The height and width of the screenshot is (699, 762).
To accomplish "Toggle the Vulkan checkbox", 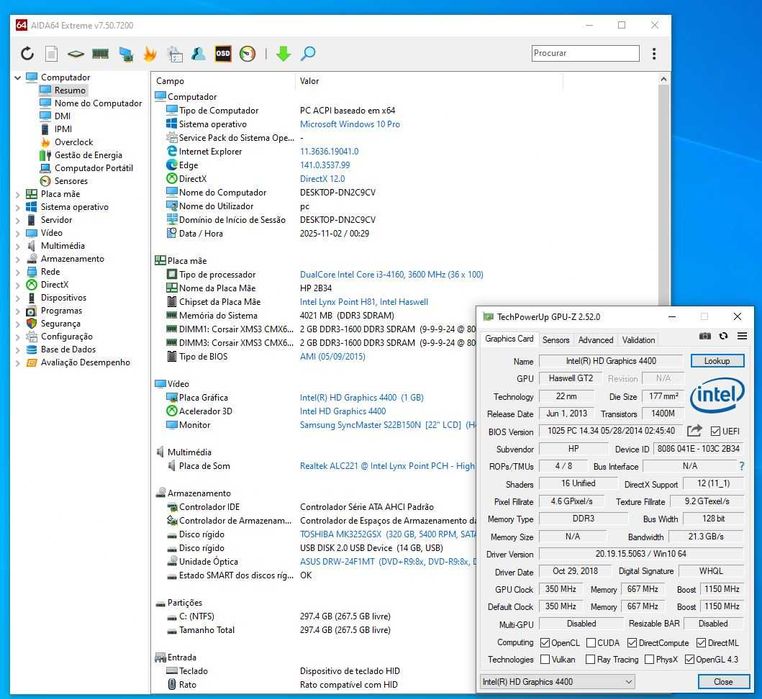I will tap(545, 660).
